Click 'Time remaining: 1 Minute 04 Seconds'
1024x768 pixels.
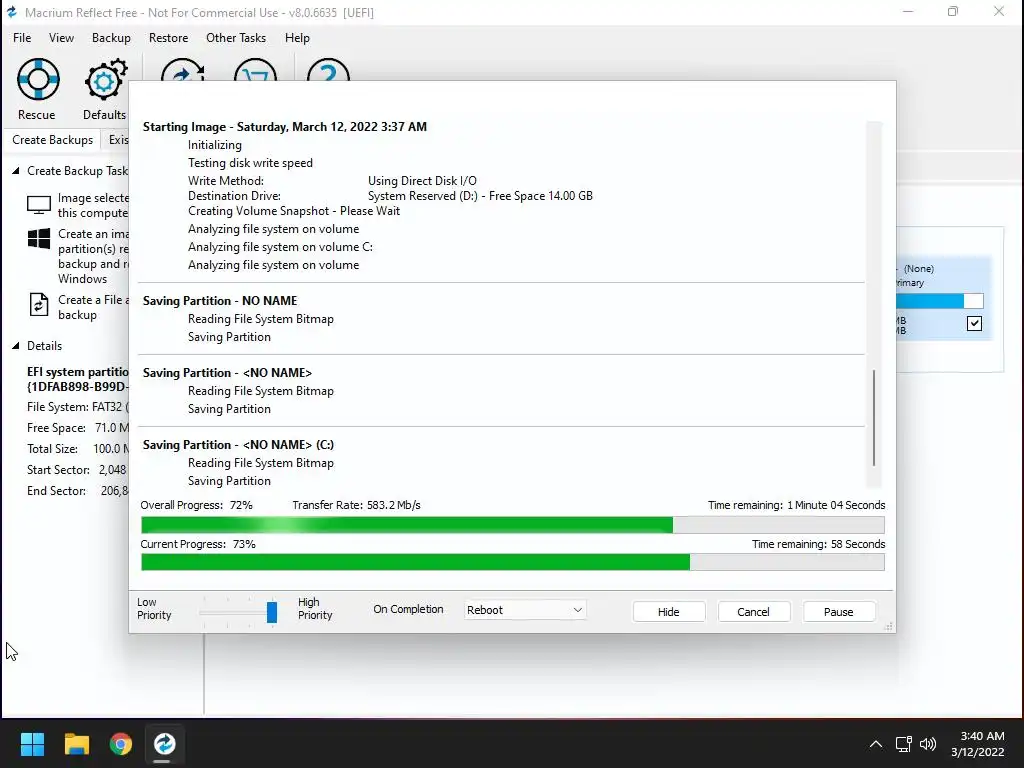point(797,505)
